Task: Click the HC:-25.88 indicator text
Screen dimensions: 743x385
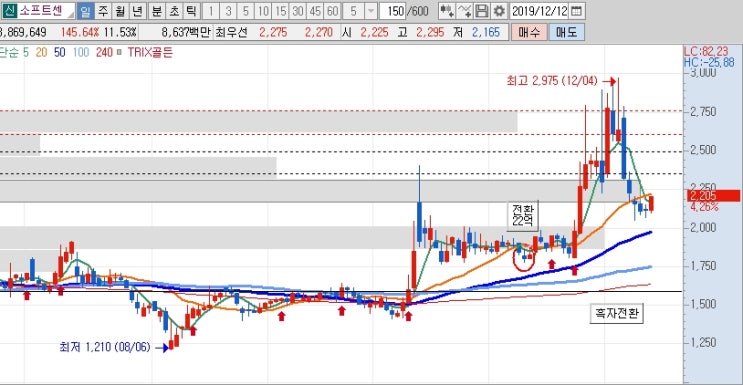Action: point(708,62)
